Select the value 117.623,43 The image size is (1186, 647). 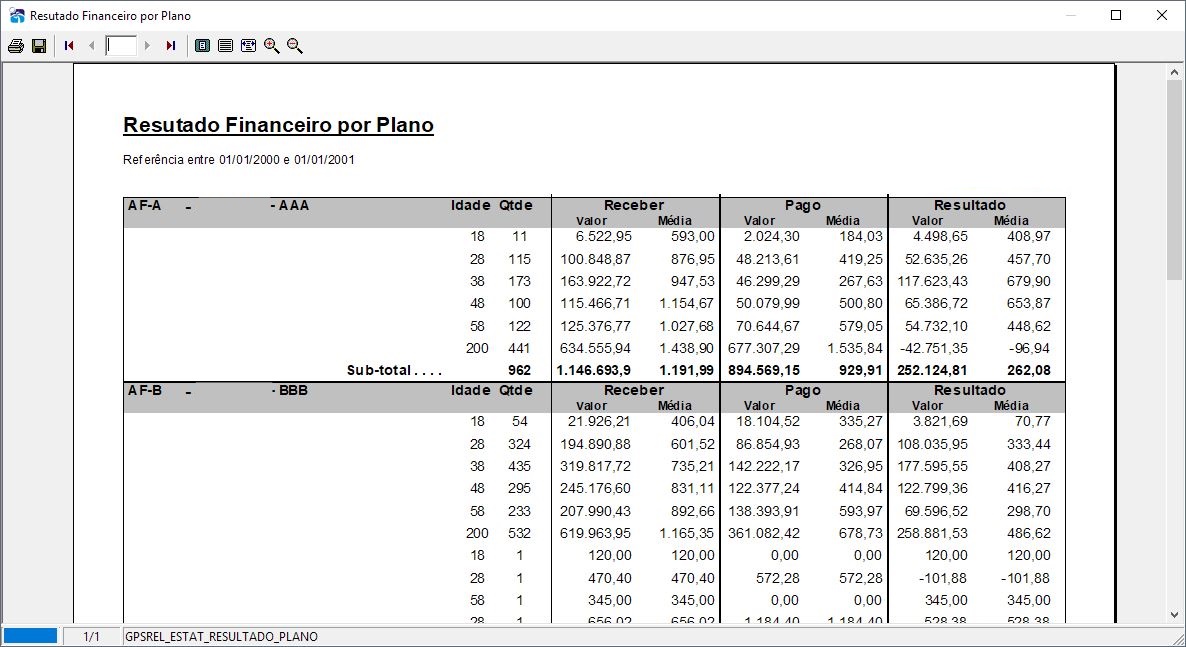pos(933,282)
